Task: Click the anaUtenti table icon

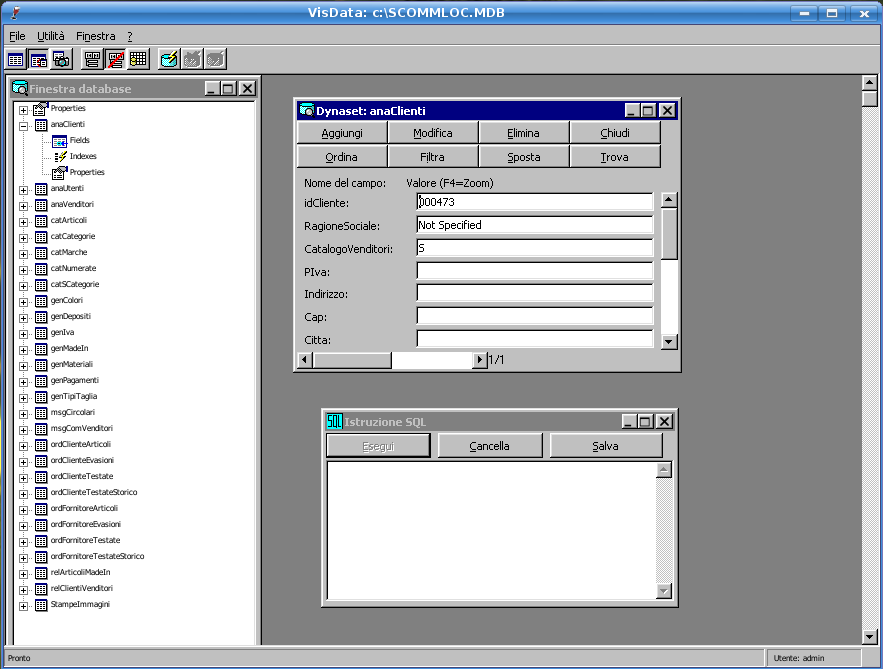Action: click(41, 189)
